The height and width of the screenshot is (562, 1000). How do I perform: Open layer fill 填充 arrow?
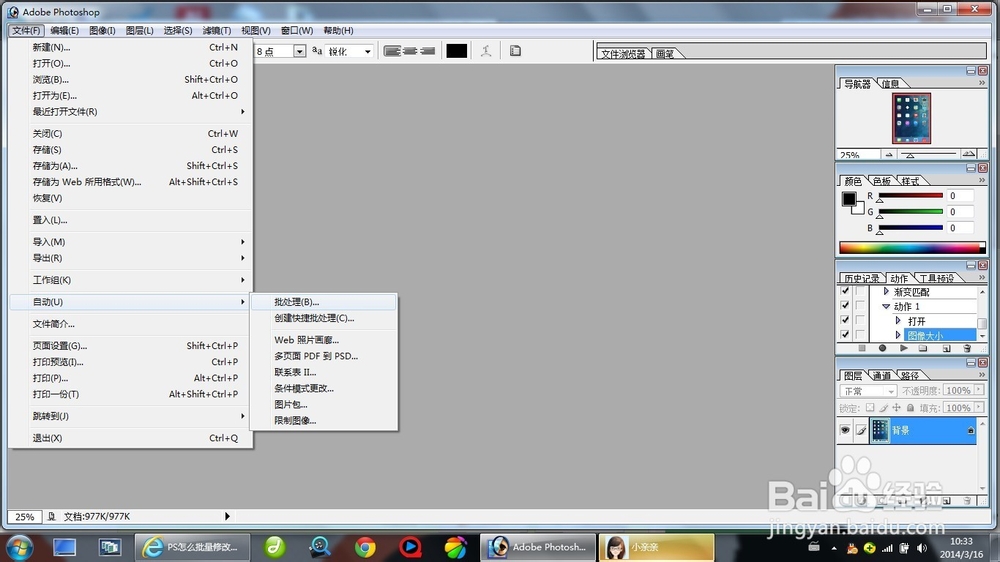click(x=979, y=407)
